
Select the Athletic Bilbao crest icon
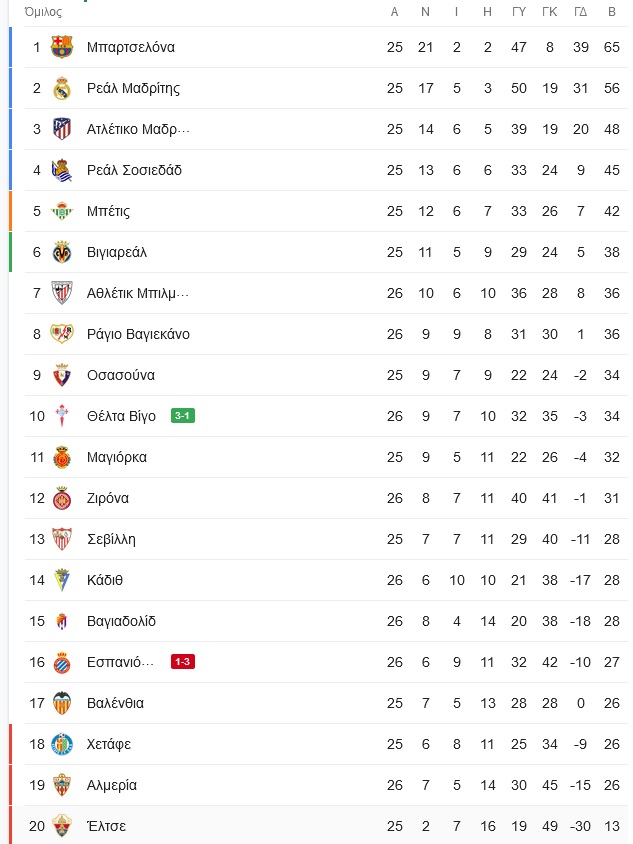[62, 293]
